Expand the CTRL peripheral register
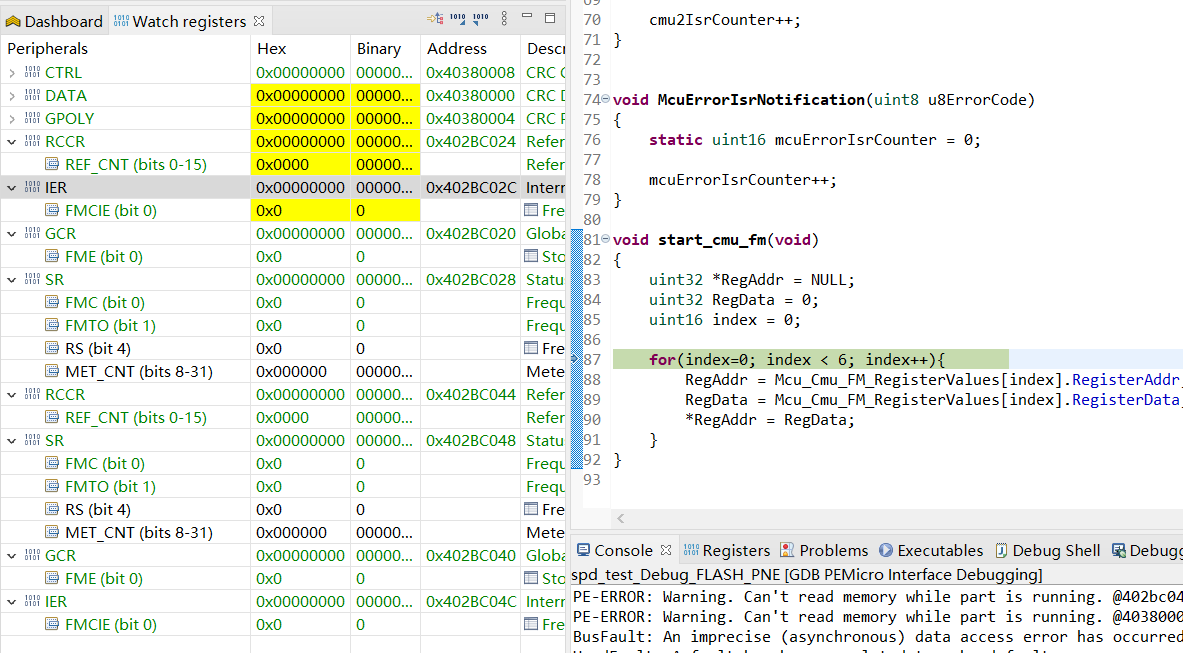 click(10, 72)
